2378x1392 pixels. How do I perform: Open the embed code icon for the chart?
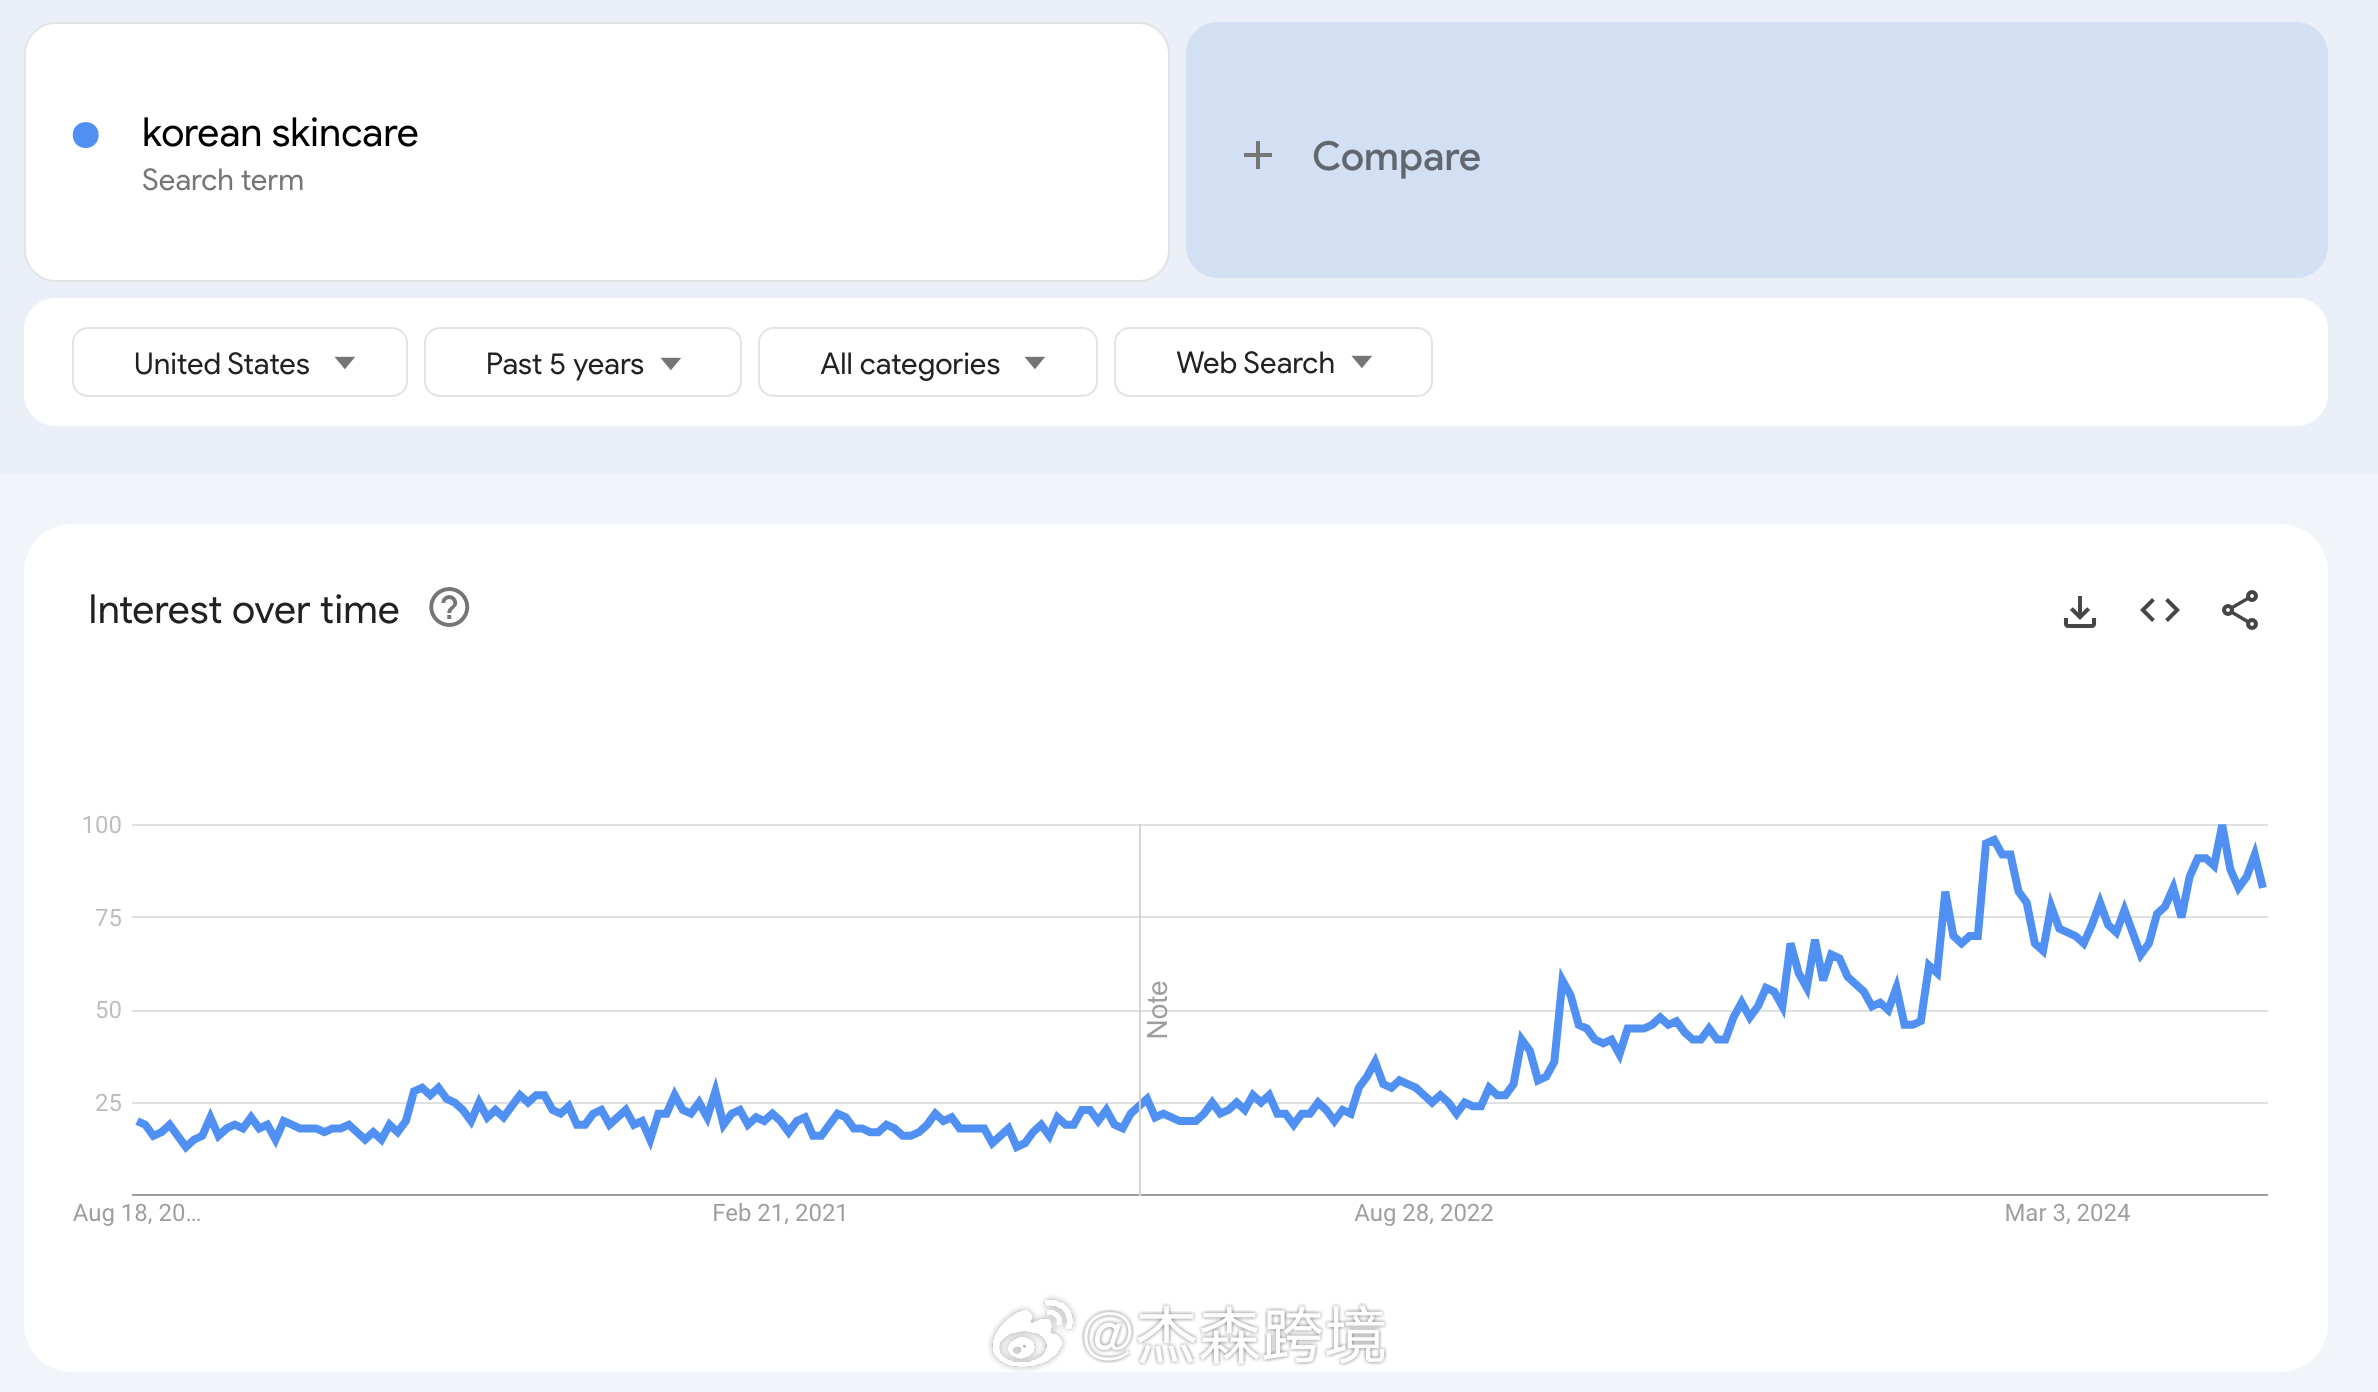tap(2159, 610)
